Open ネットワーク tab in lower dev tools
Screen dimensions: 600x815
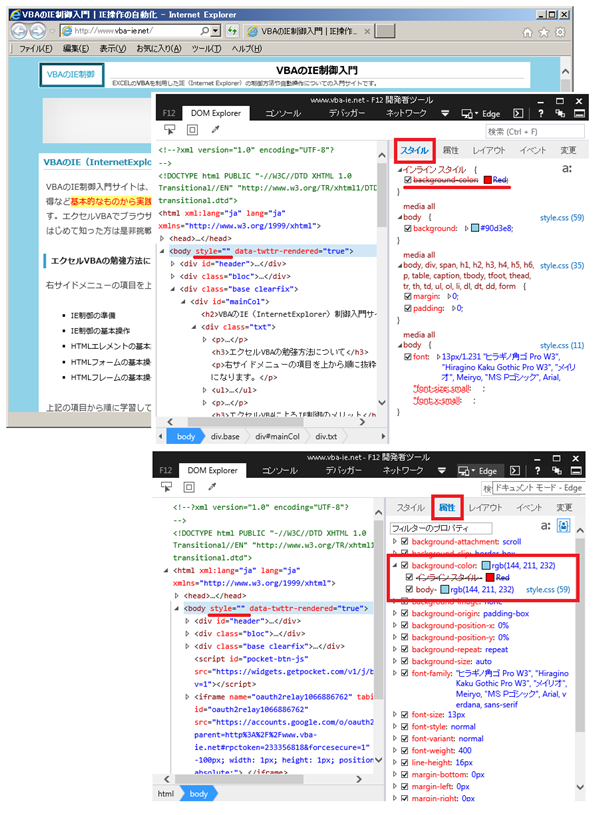pyautogui.click(x=402, y=470)
